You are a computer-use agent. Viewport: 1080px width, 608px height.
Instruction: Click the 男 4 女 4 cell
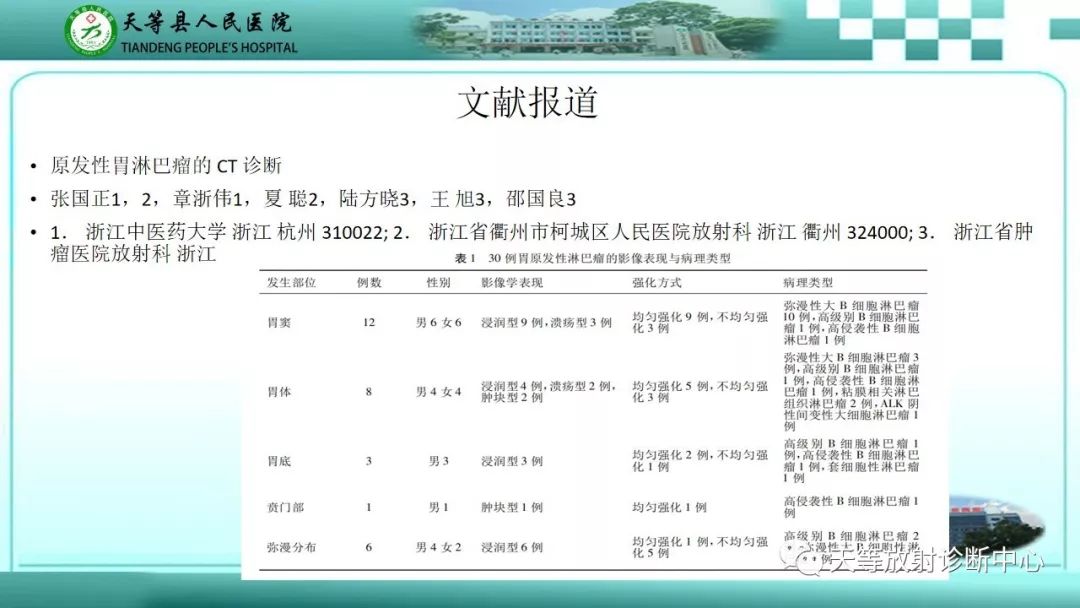click(x=438, y=392)
